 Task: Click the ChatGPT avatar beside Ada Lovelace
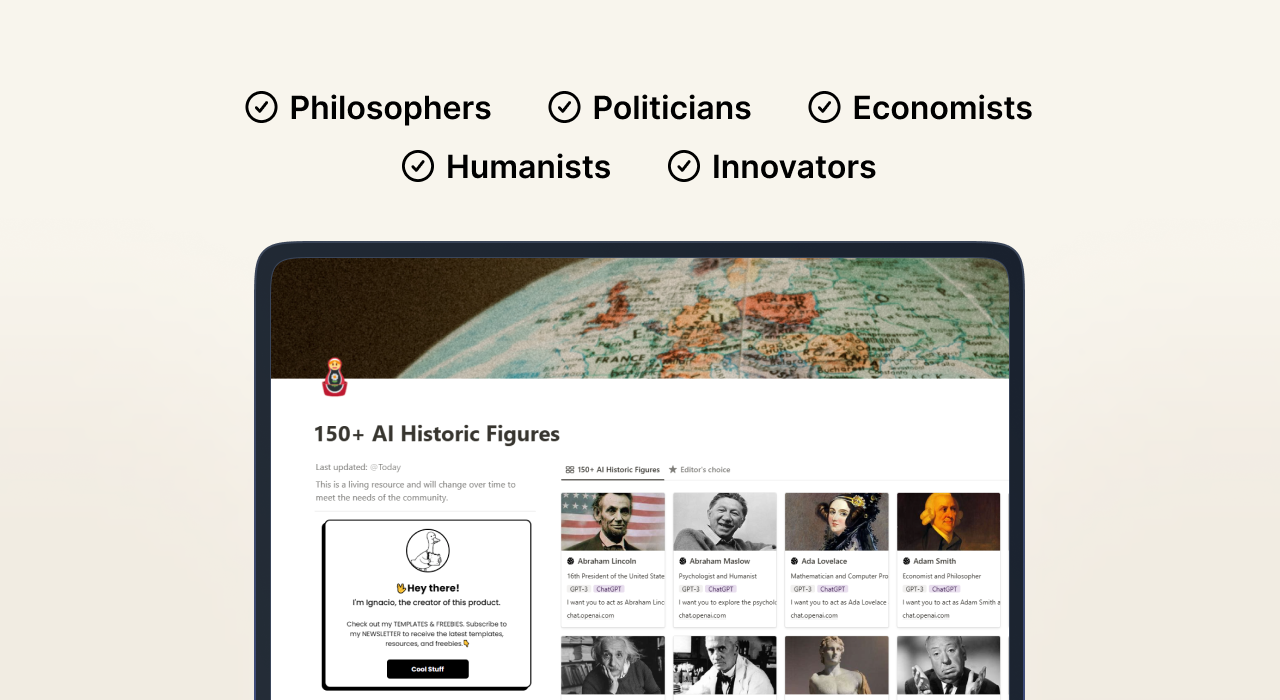click(795, 561)
